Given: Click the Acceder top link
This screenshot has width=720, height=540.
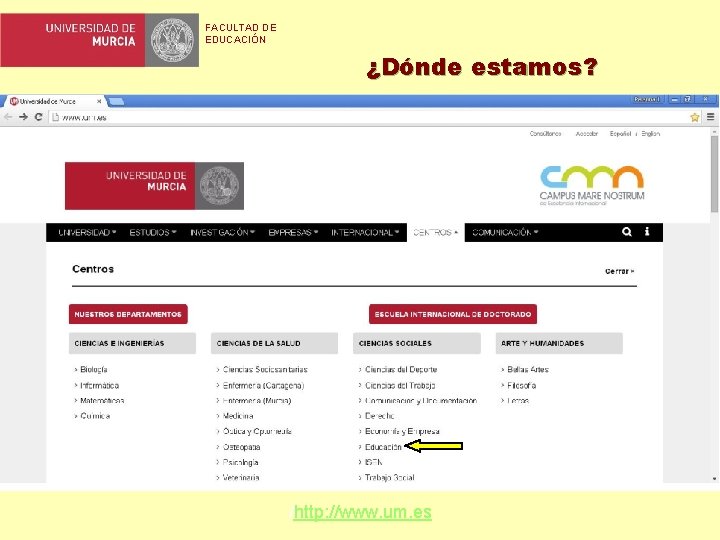Looking at the screenshot, I should [587, 134].
